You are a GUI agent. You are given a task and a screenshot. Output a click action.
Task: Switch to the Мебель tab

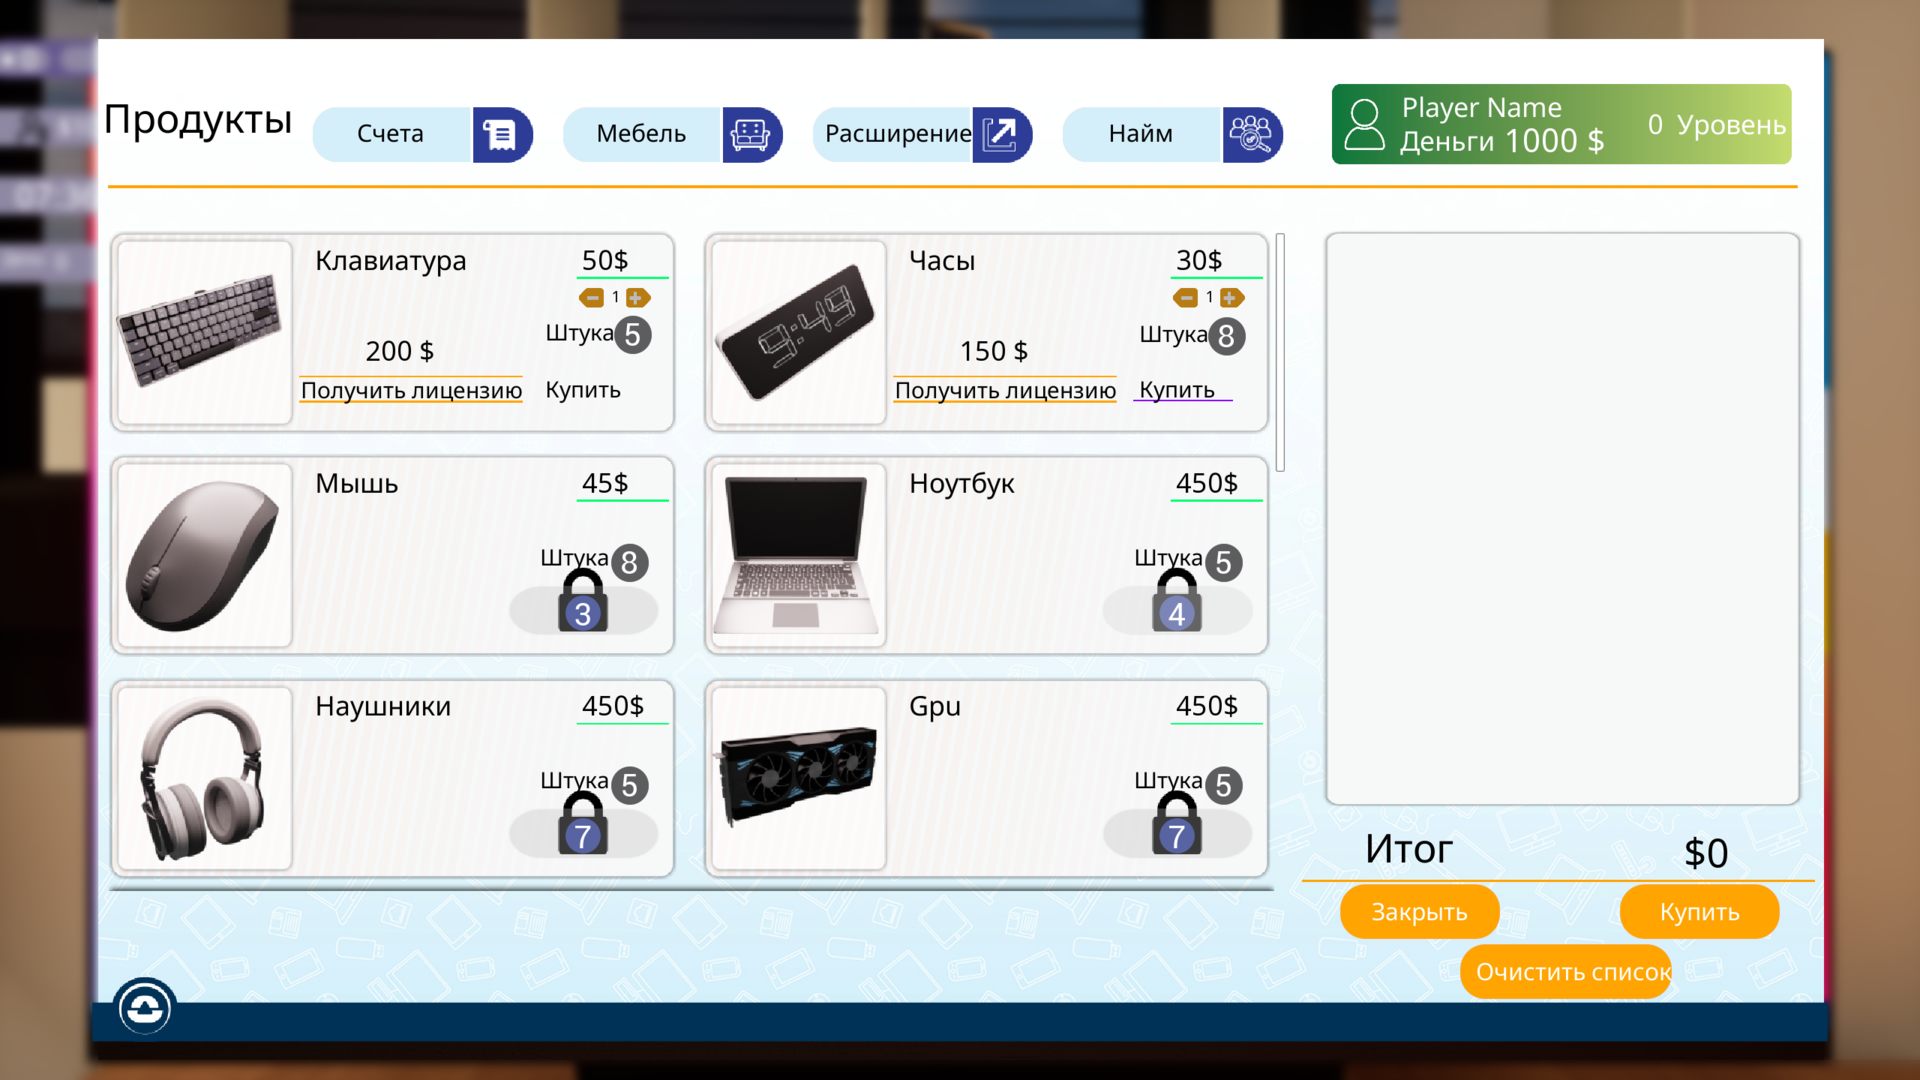(641, 134)
